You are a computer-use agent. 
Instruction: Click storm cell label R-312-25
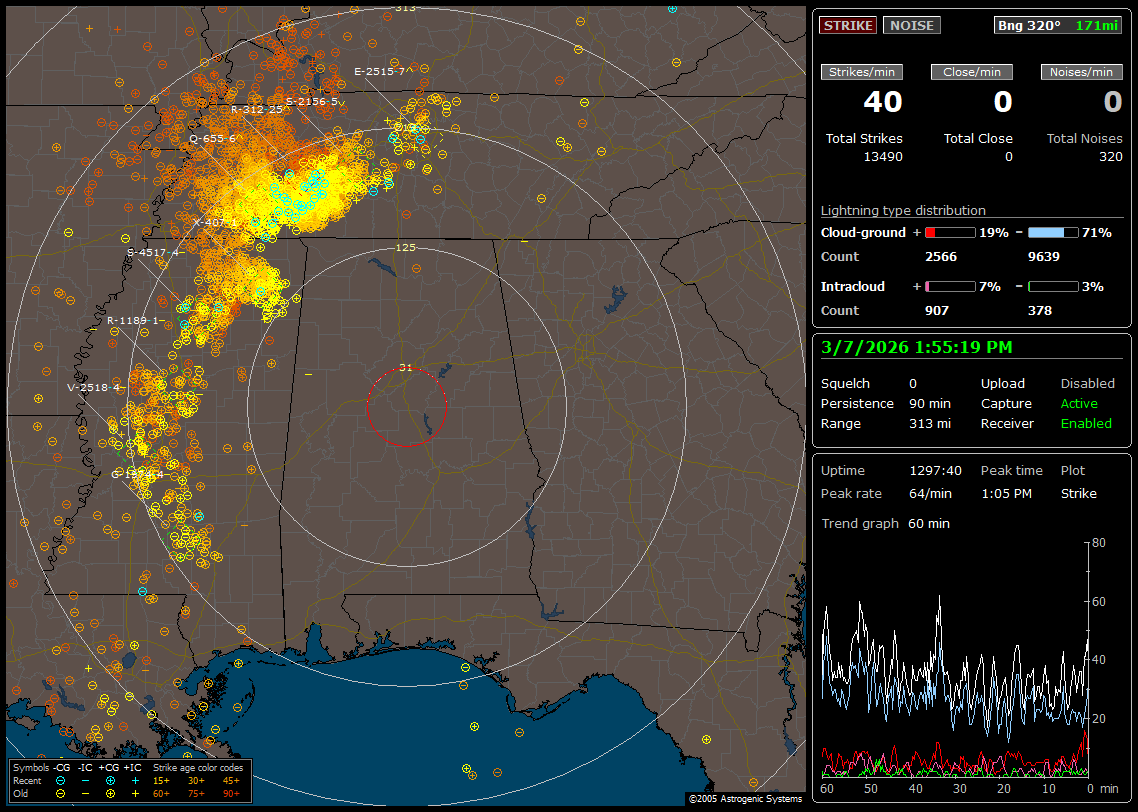pos(258,109)
